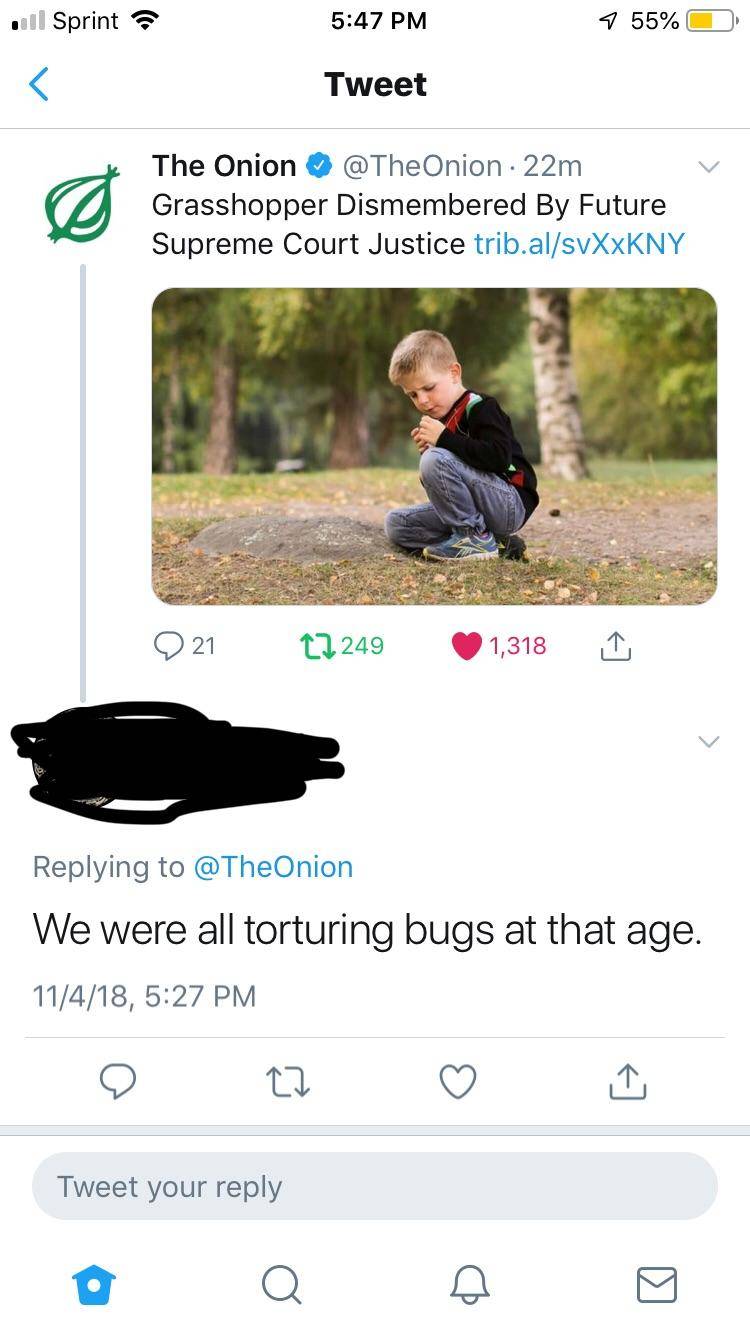Viewport: 750px width, 1334px height.
Task: Reply to the torturing bugs tweet
Action: click(x=119, y=1081)
